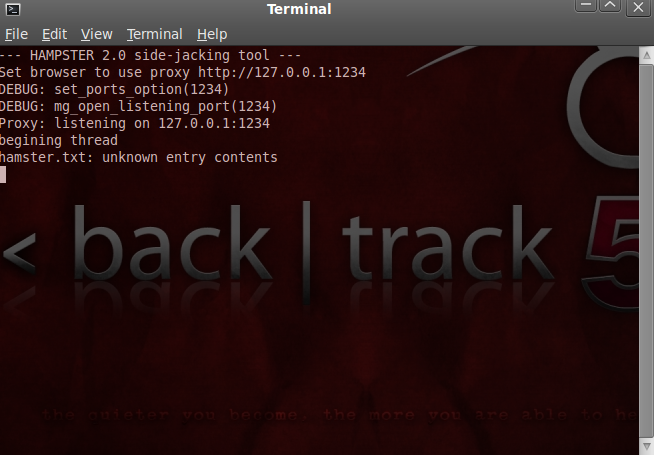Open the File menu
Screen dimensions: 654x455
click(x=16, y=34)
